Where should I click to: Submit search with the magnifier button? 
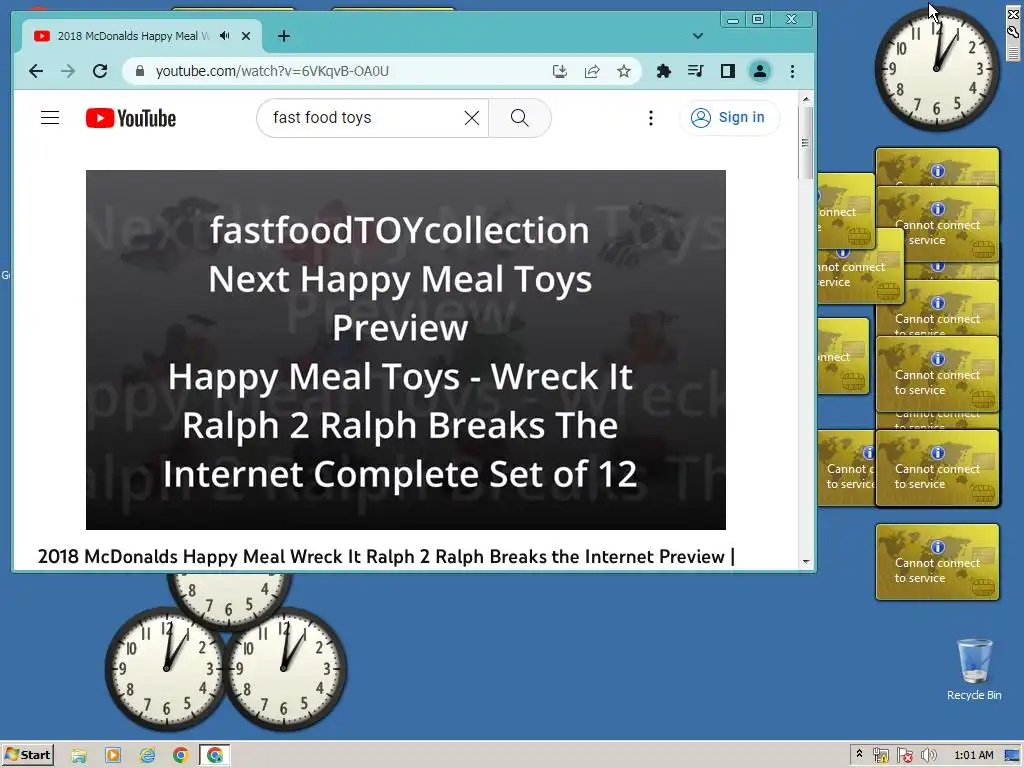pos(520,118)
